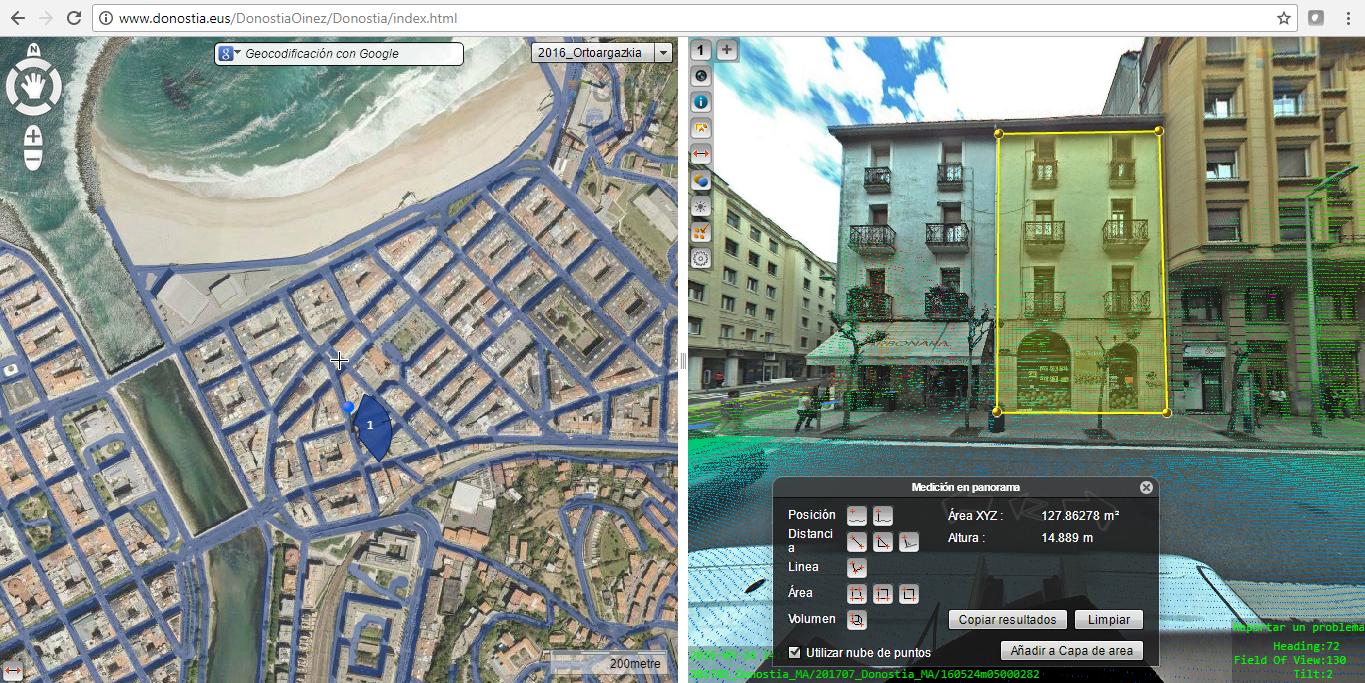Screen dimensions: 1365x683
Task: Click the Copiar resultados button
Action: (x=1007, y=620)
